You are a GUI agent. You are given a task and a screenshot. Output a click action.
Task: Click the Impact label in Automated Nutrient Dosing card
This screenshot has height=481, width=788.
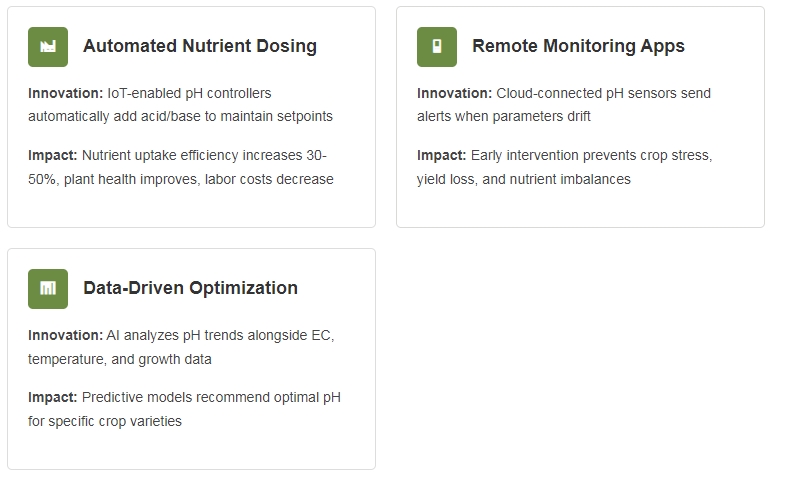(x=53, y=155)
